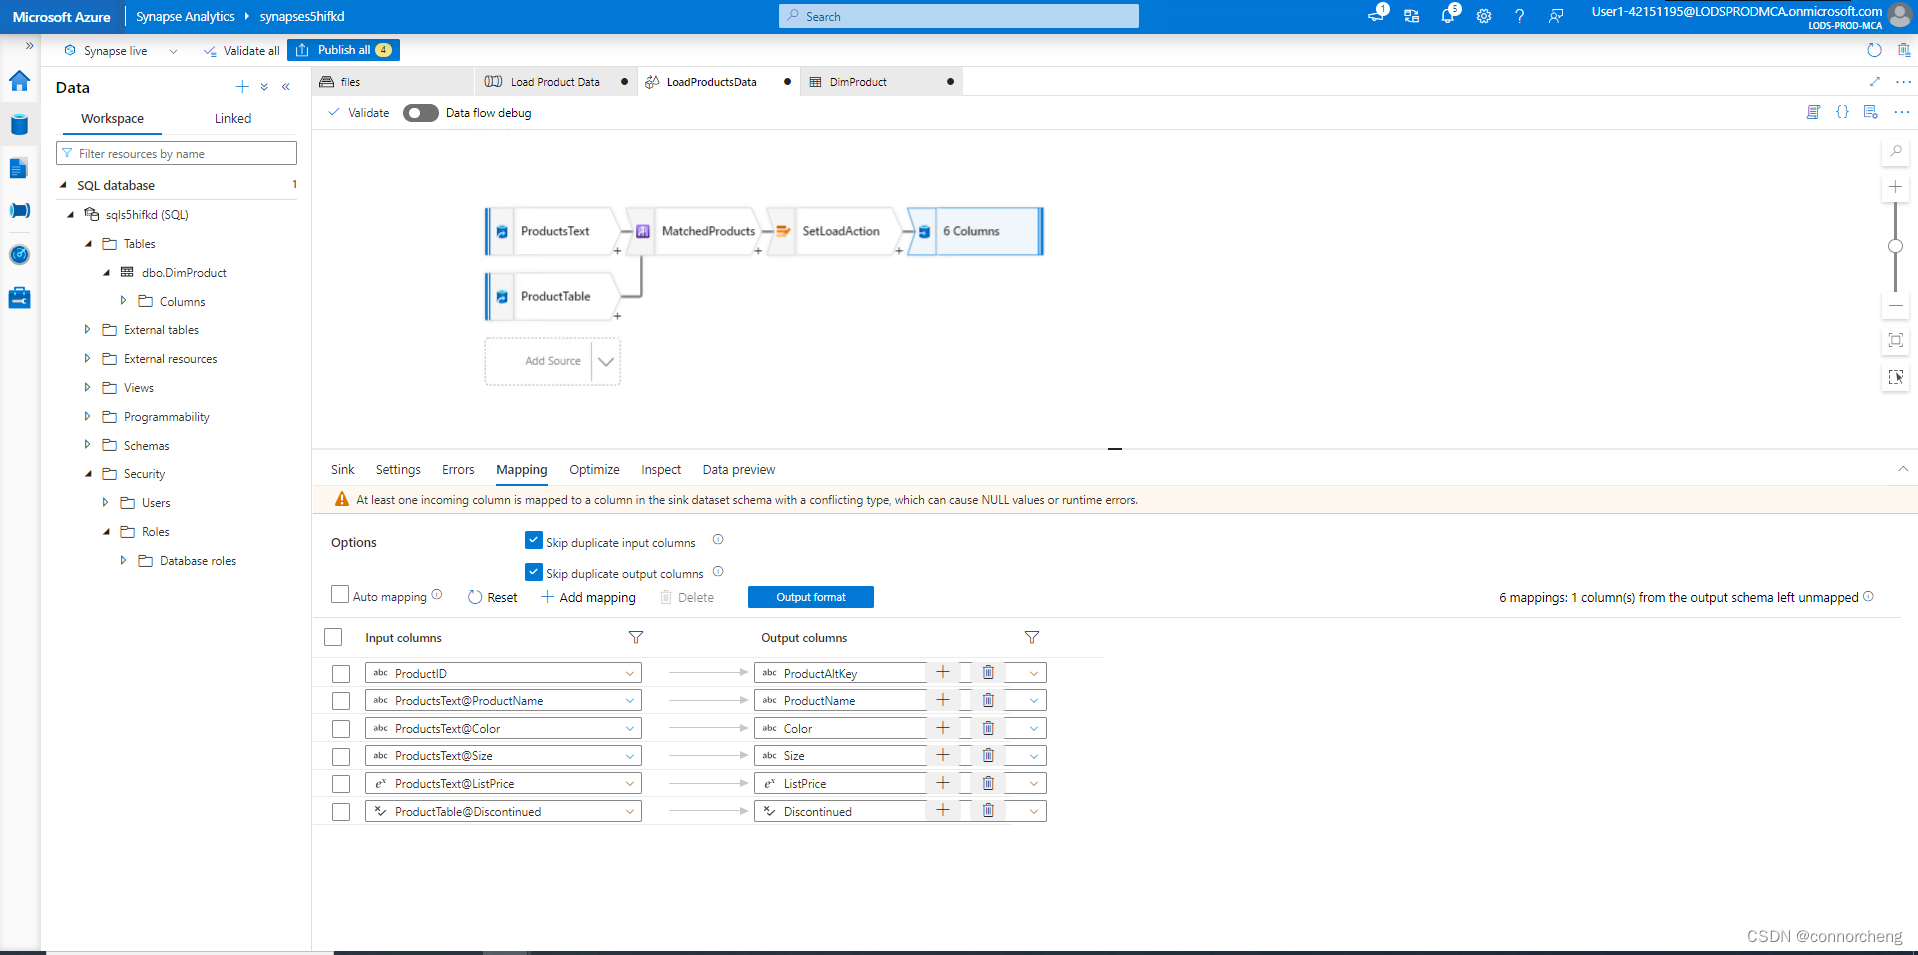
Task: Open the Manage hub toolbox icon
Action: [19, 298]
